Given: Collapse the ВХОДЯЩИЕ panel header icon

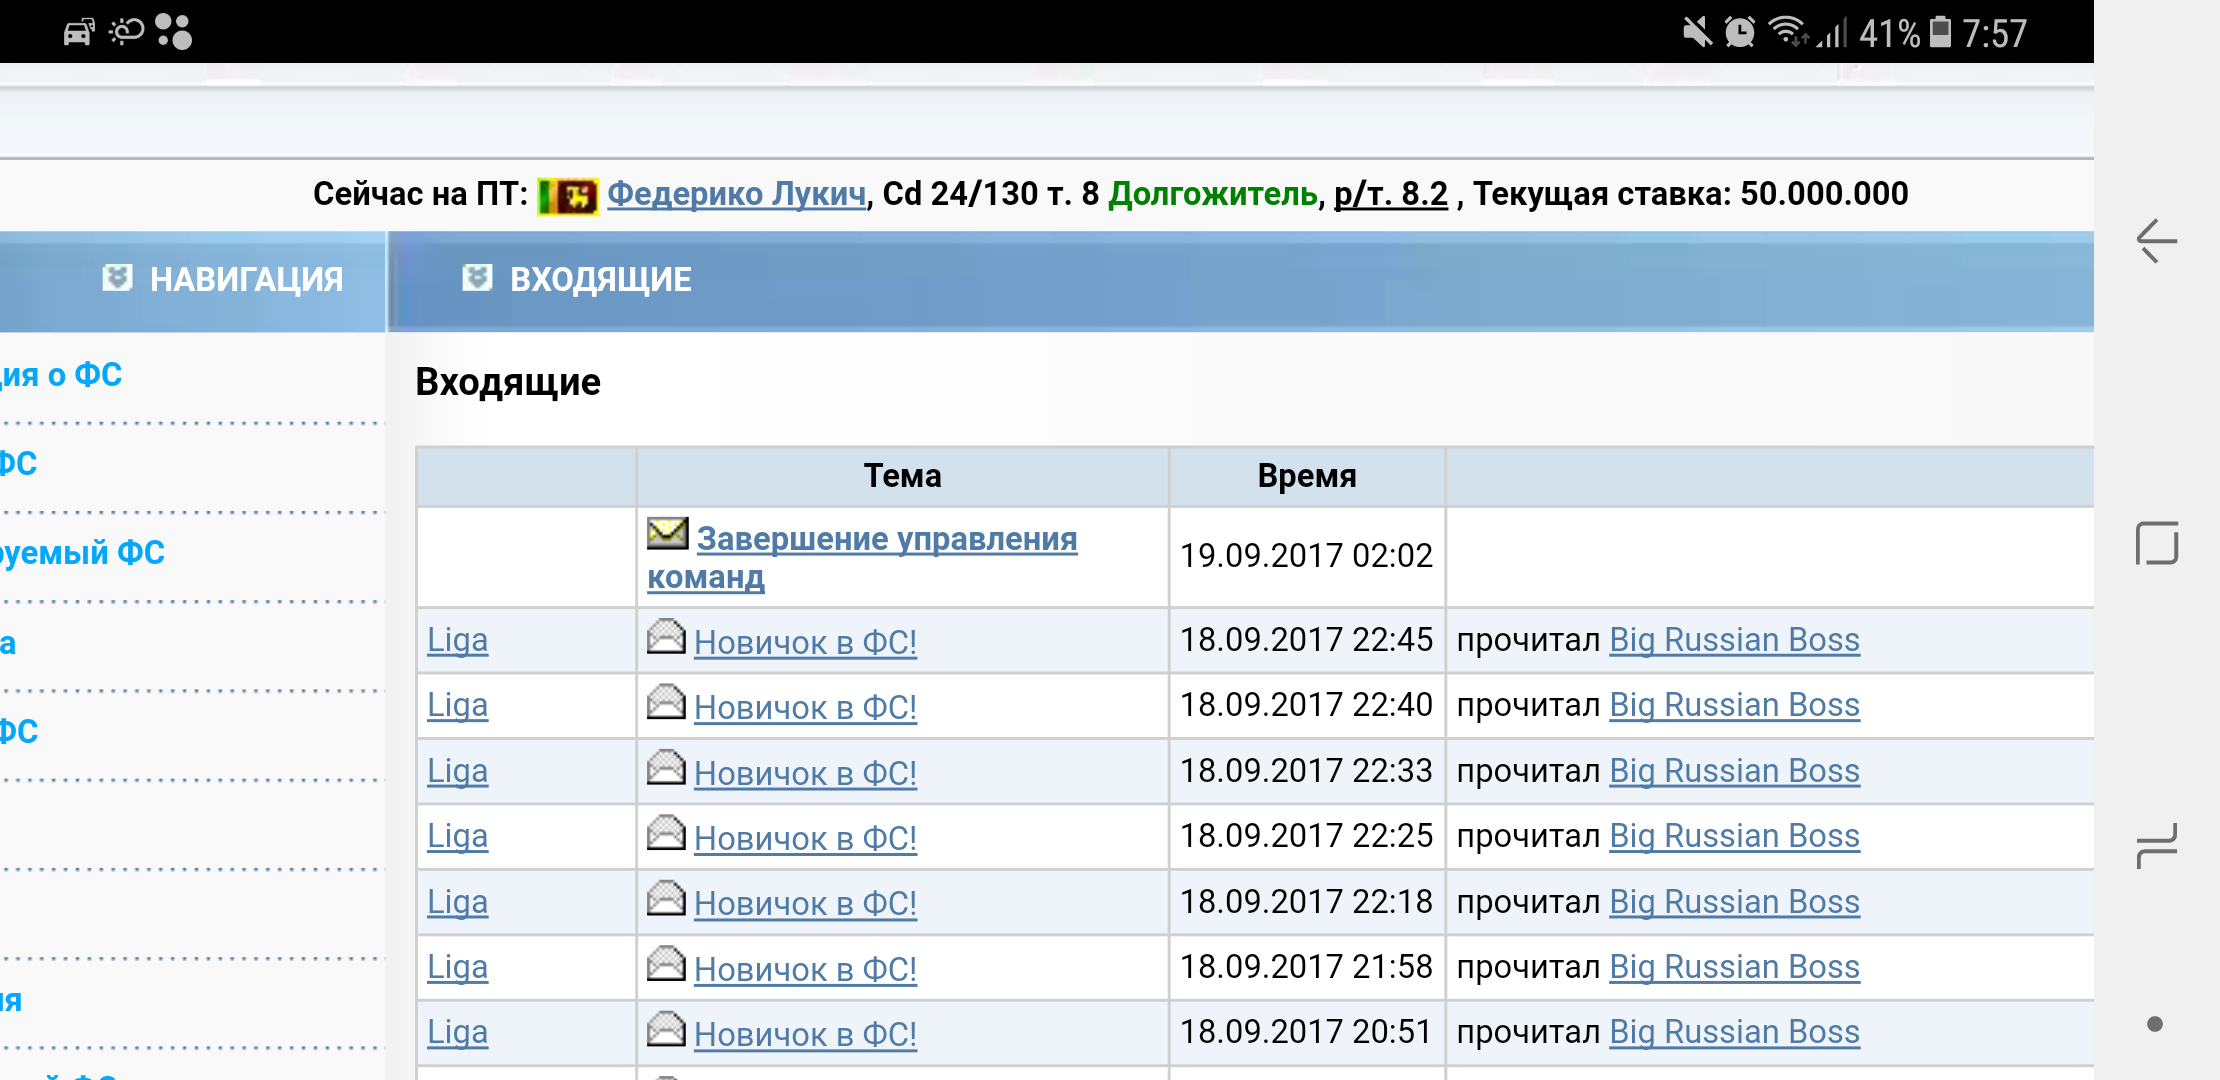Looking at the screenshot, I should [x=477, y=278].
